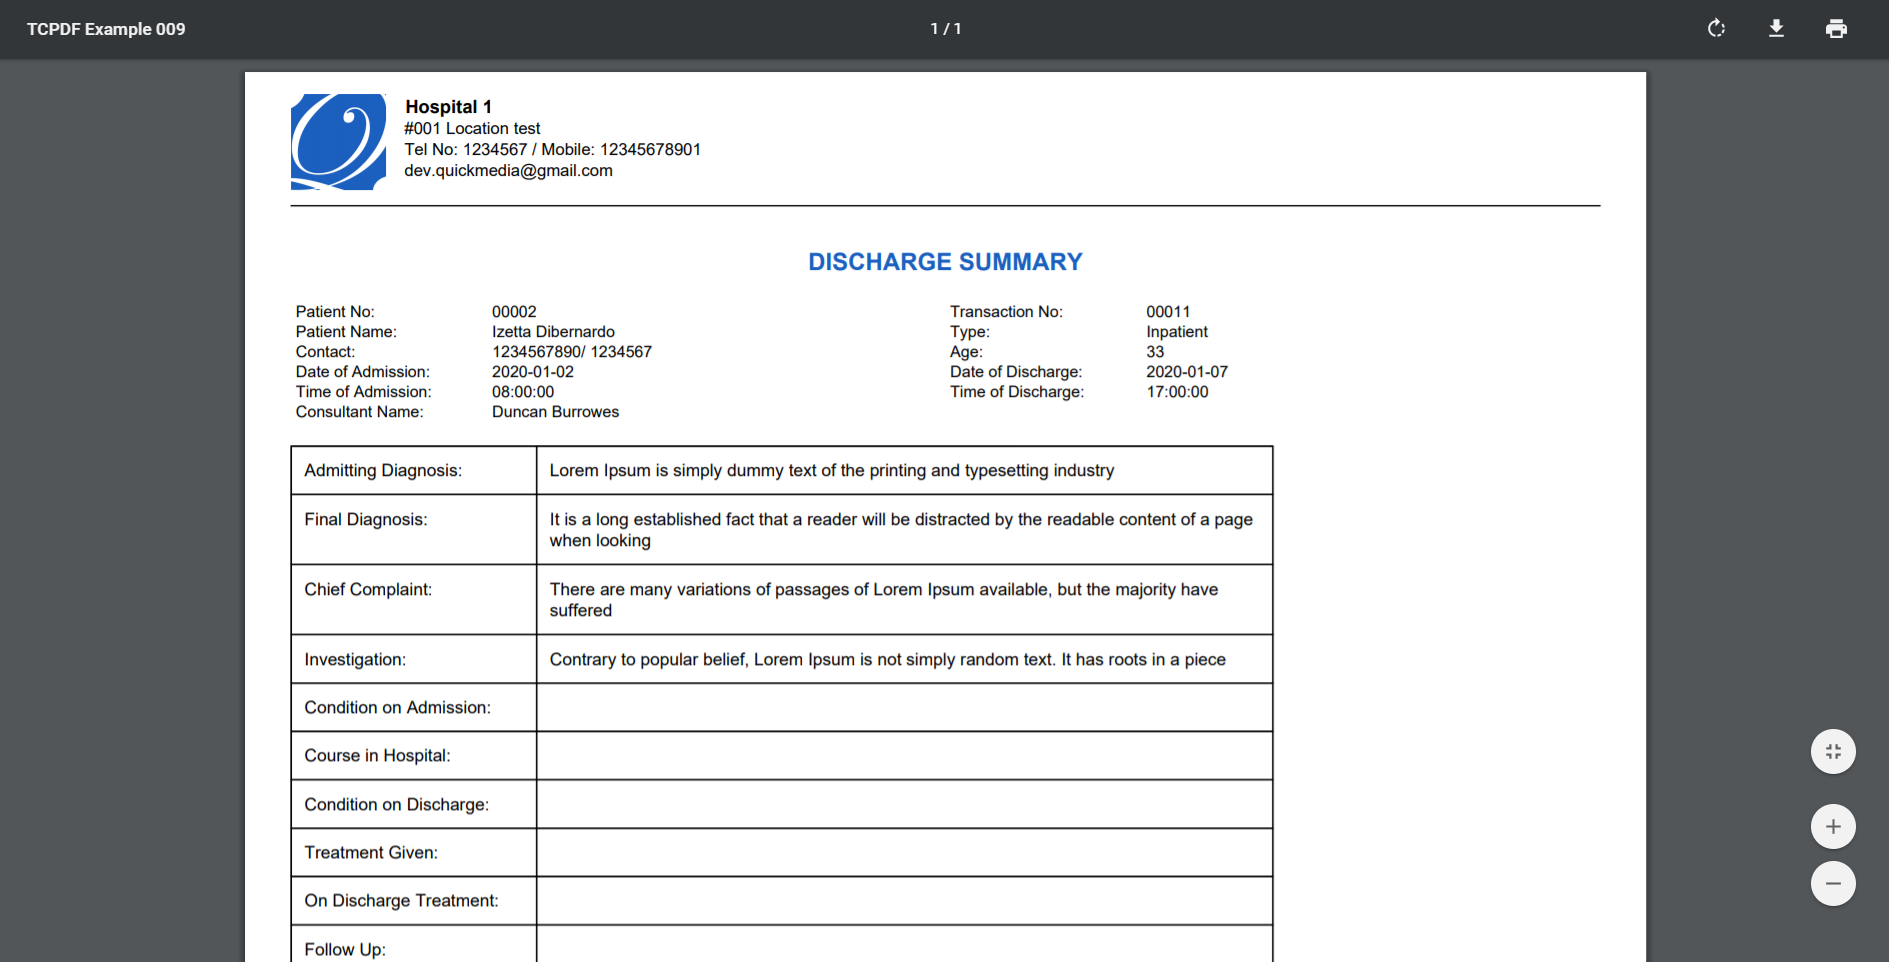Image resolution: width=1889 pixels, height=962 pixels.
Task: Print the discharge summary document
Action: [x=1836, y=29]
